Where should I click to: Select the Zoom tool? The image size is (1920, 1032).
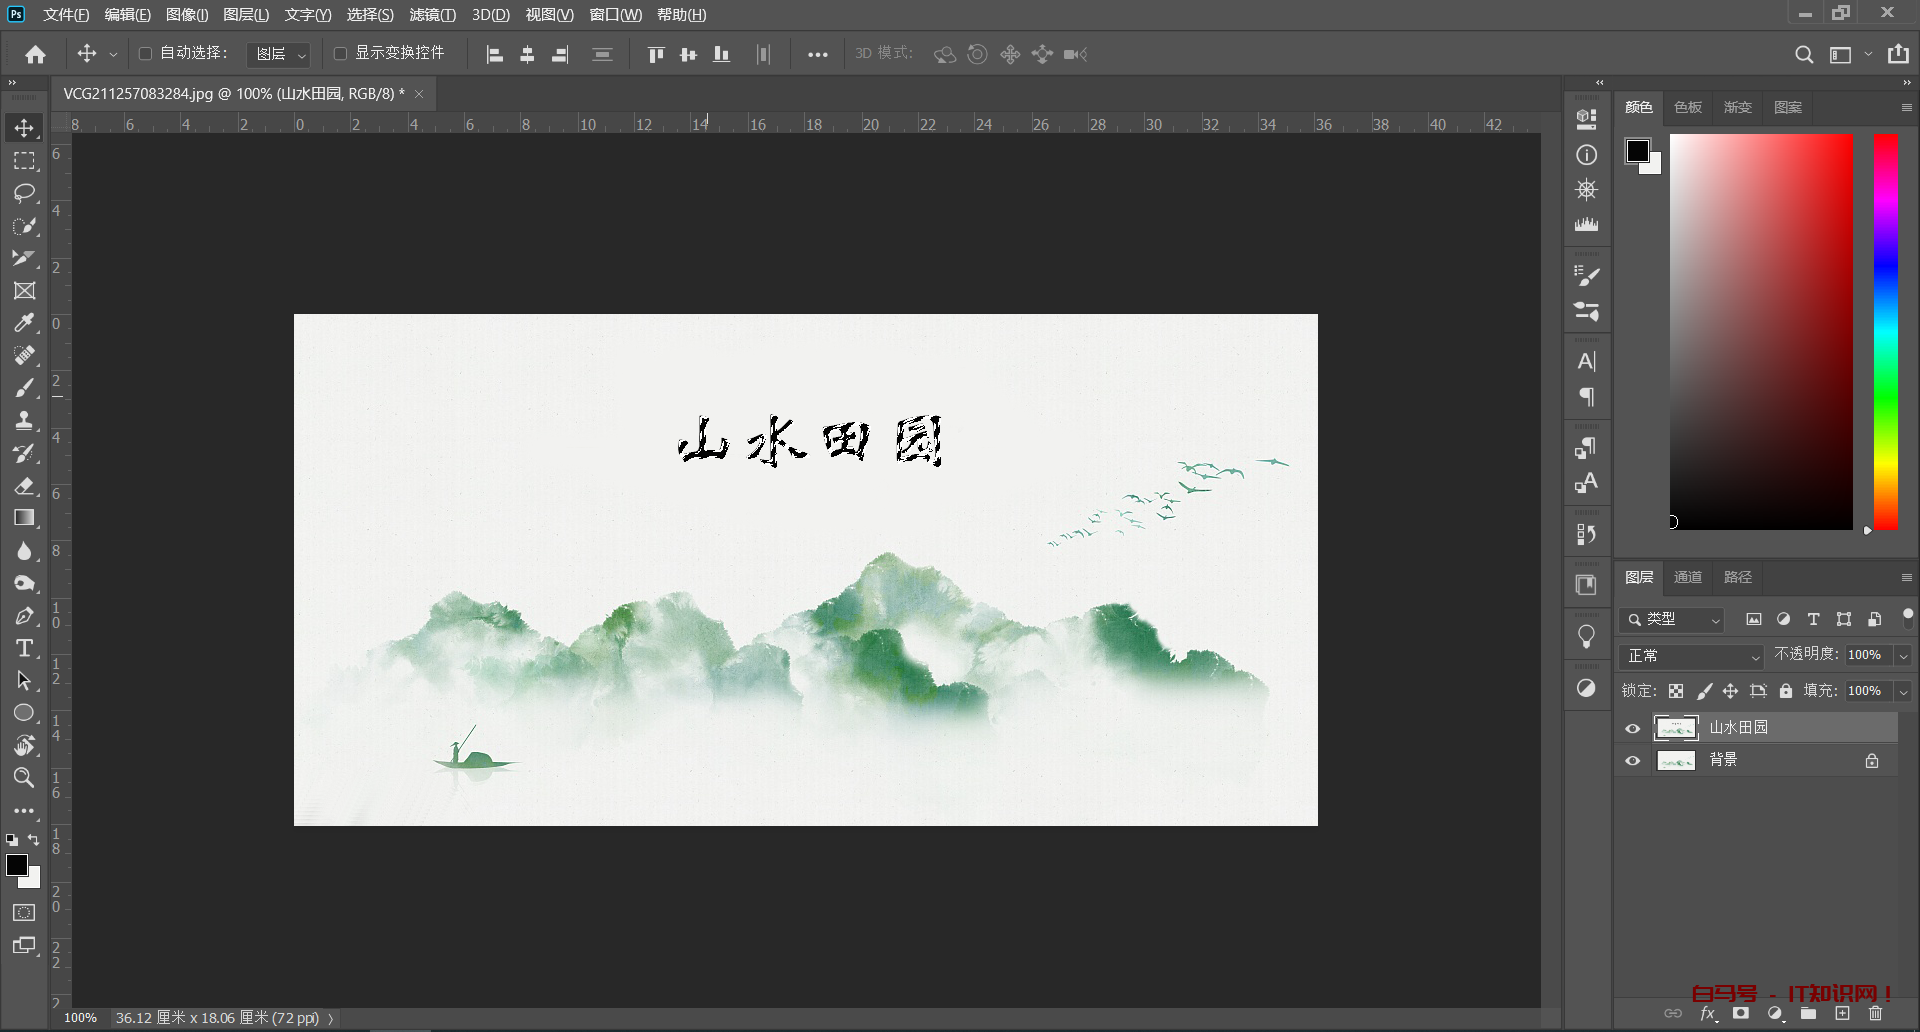click(x=24, y=777)
